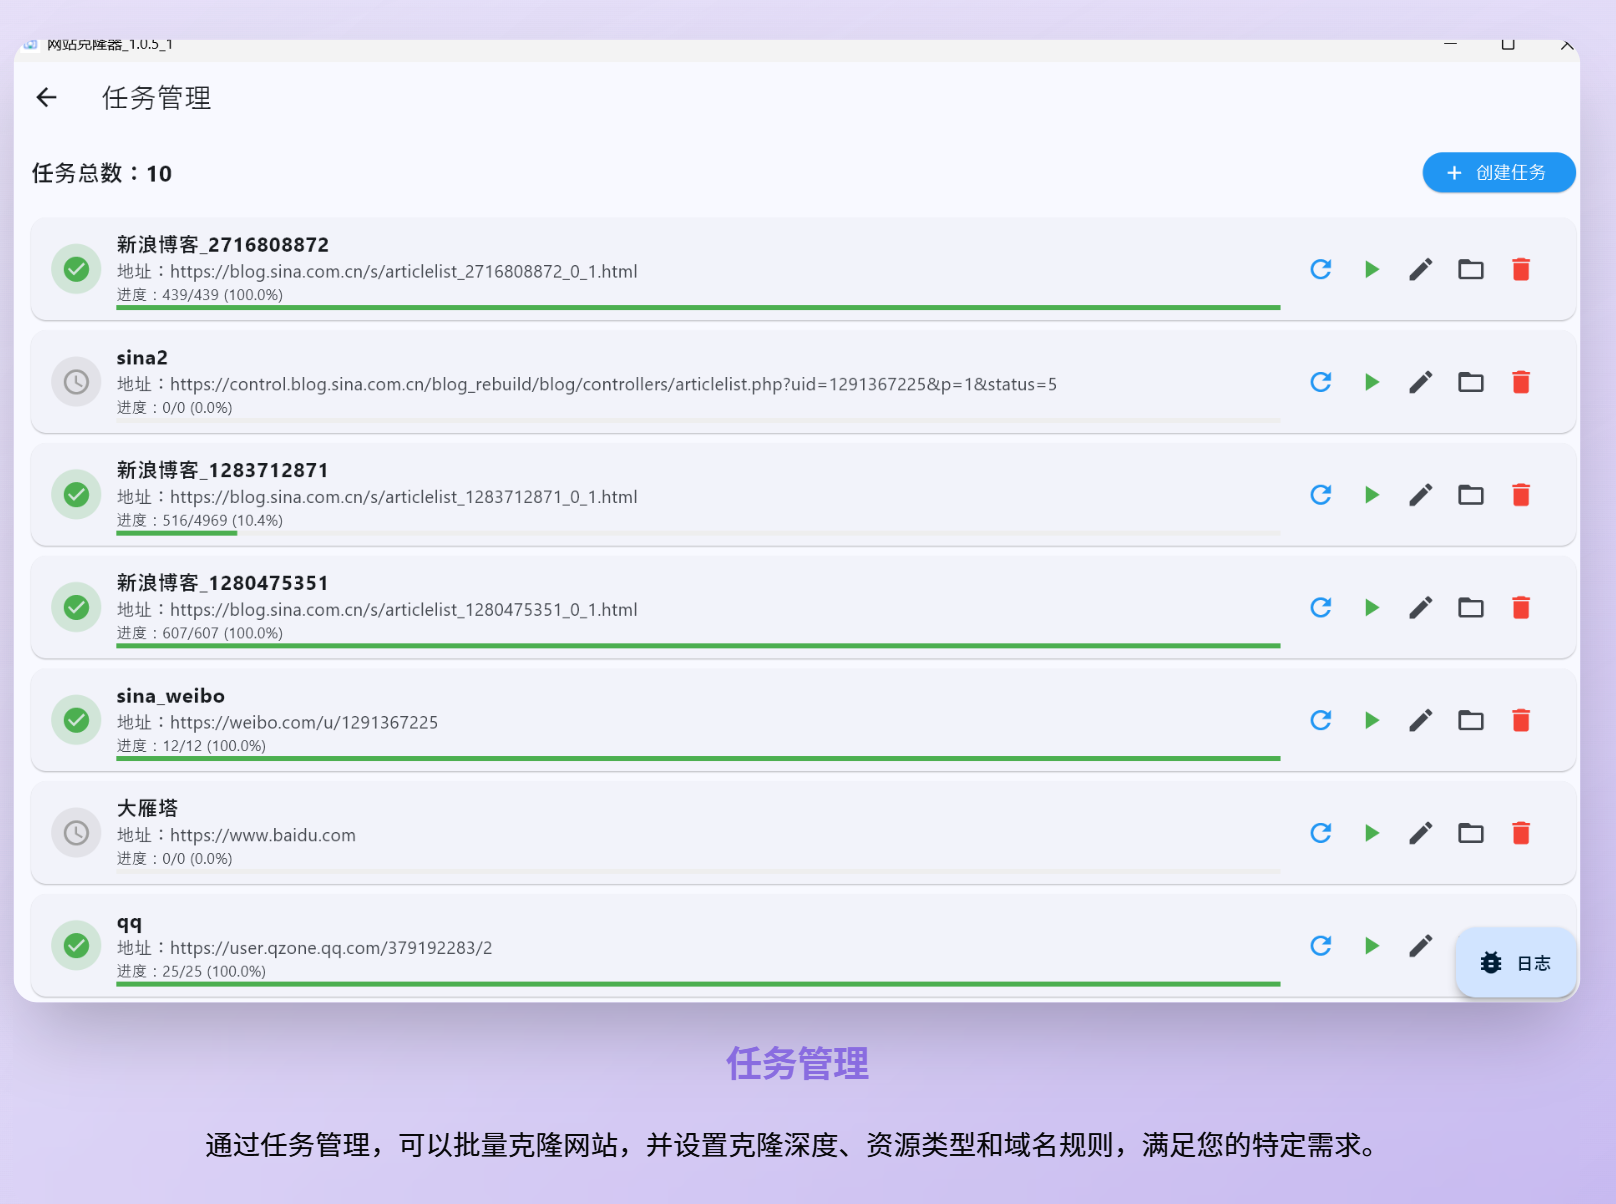Open folder of the sina2 task
Viewport: 1616px width, 1204px height.
(x=1471, y=382)
